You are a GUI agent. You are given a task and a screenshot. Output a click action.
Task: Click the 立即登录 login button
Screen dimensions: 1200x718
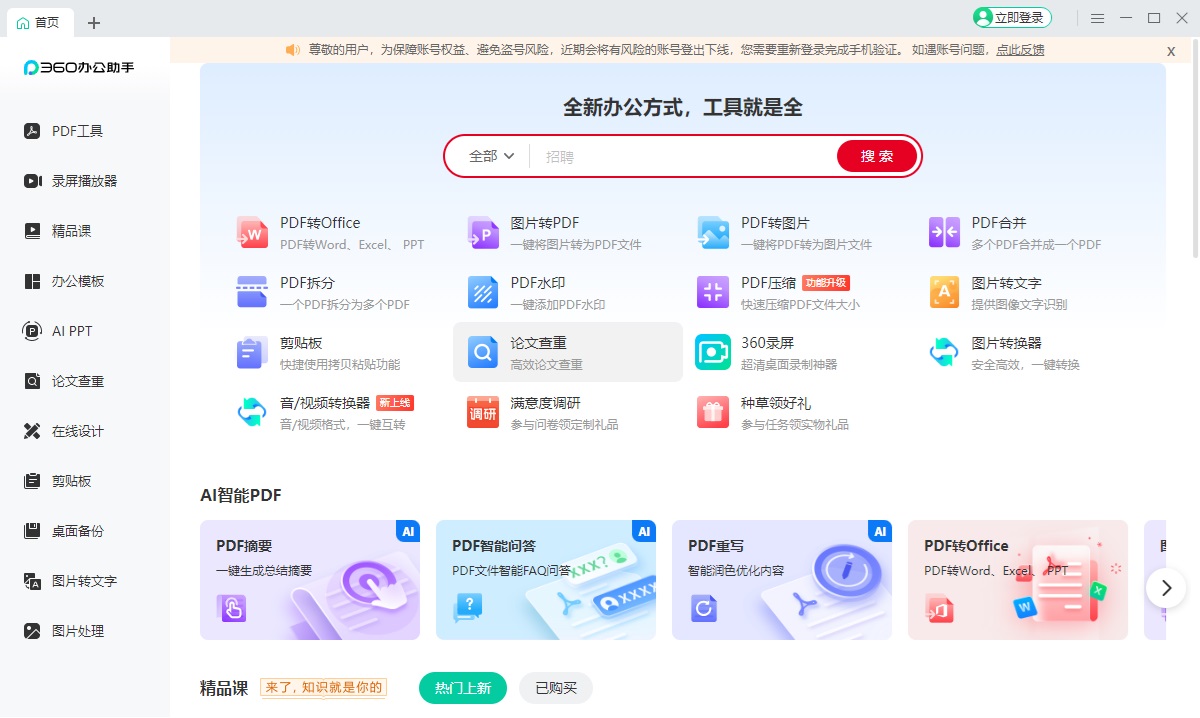[1012, 18]
